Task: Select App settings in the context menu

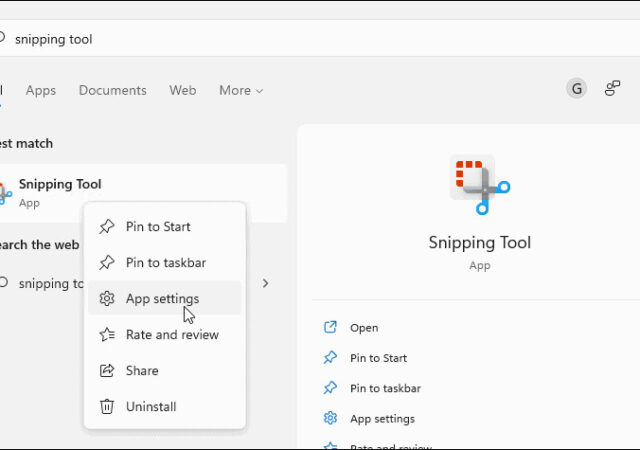Action: [164, 298]
